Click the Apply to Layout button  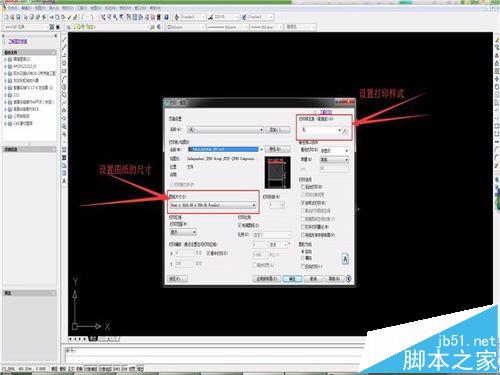[x=266, y=278]
